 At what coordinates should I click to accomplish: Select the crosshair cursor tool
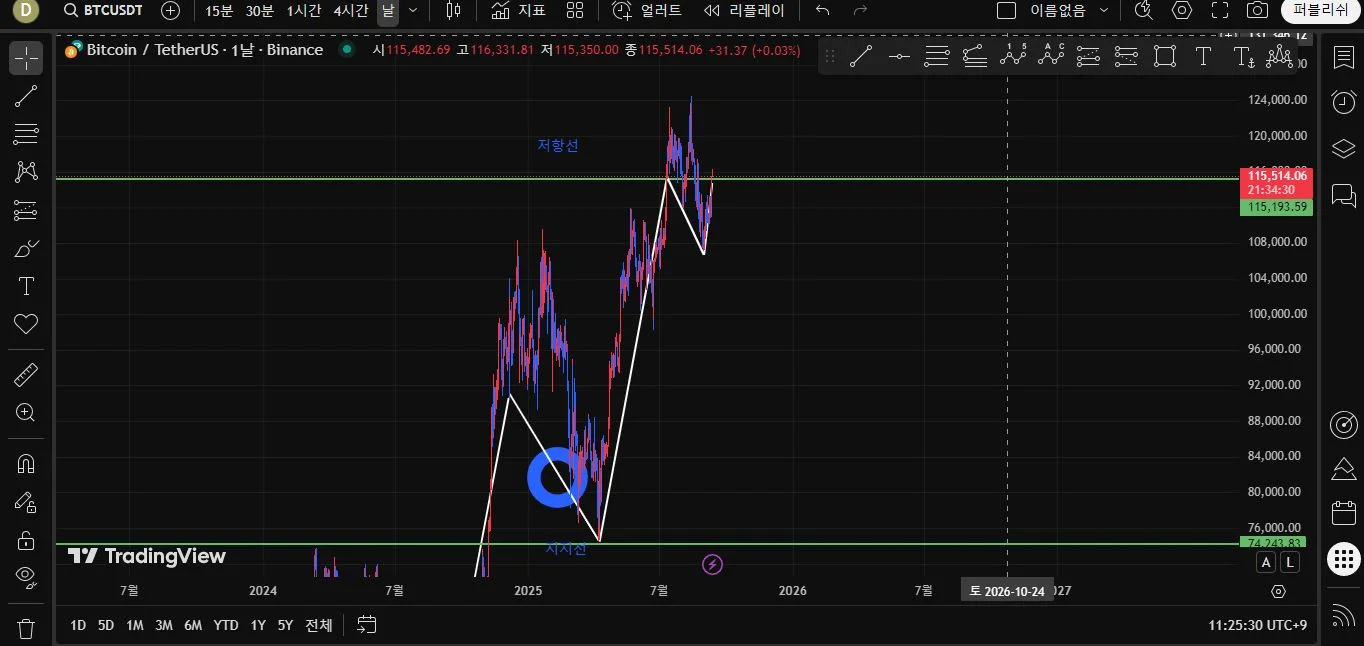[26, 58]
